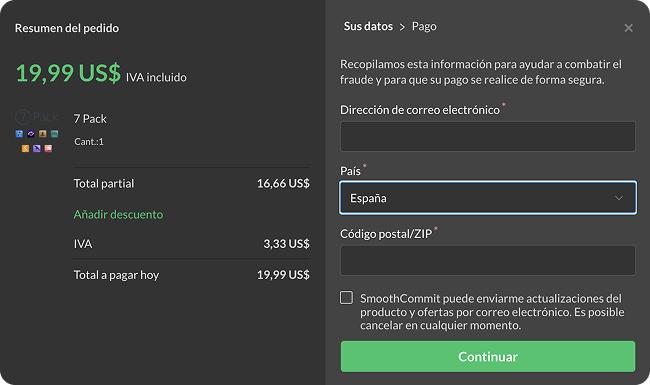
Task: Select the Pago breadcrumb step
Action: tap(424, 26)
